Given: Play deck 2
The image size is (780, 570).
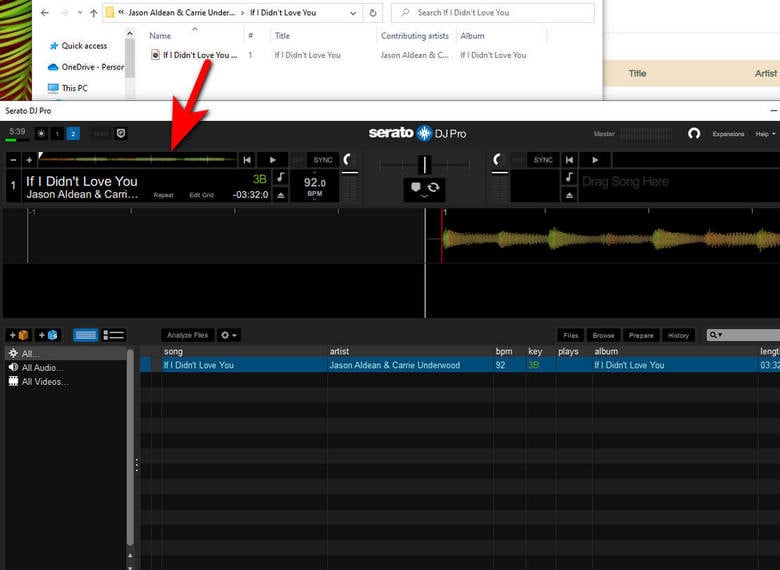Looking at the screenshot, I should point(595,160).
